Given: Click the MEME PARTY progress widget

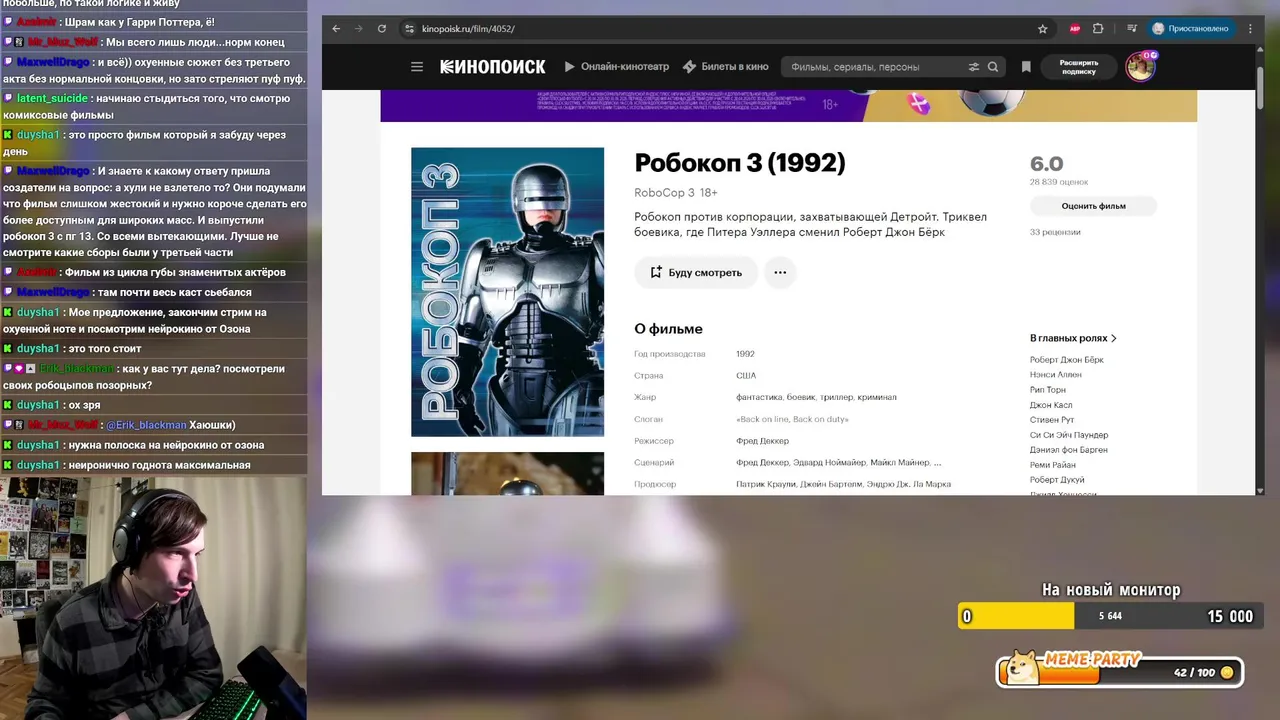Looking at the screenshot, I should click(1120, 671).
